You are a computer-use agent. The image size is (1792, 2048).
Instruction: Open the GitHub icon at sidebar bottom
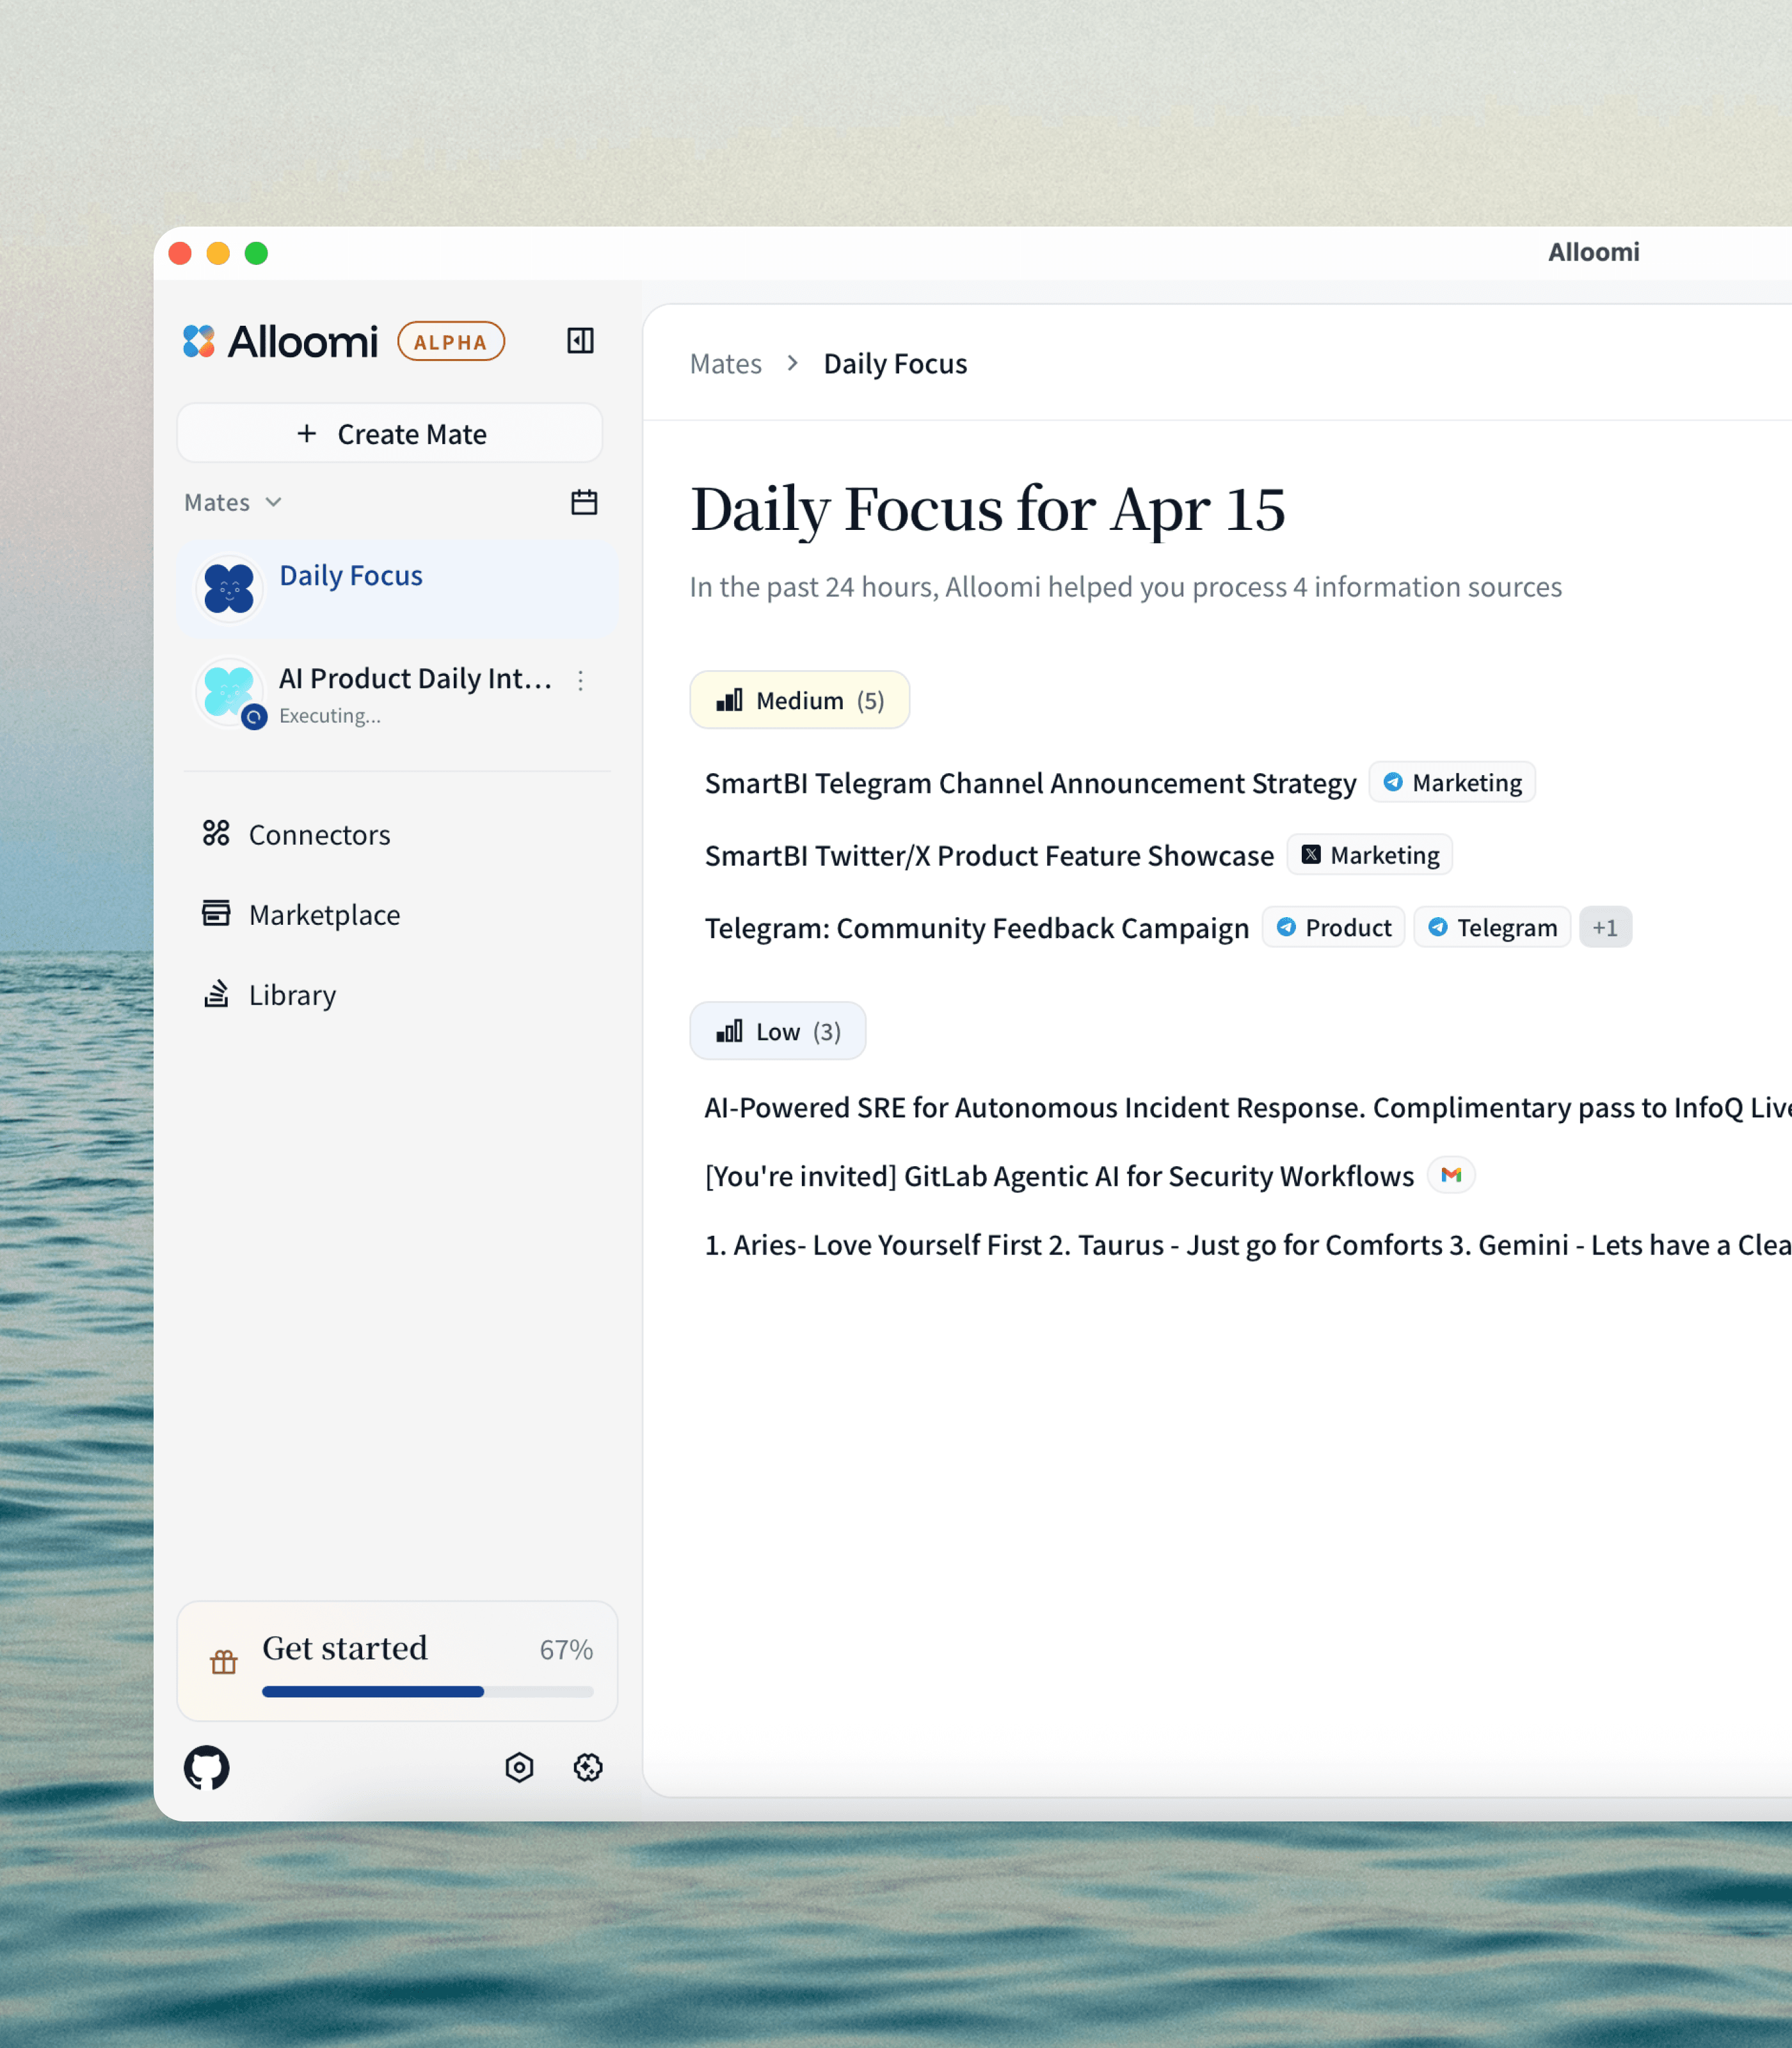207,1768
